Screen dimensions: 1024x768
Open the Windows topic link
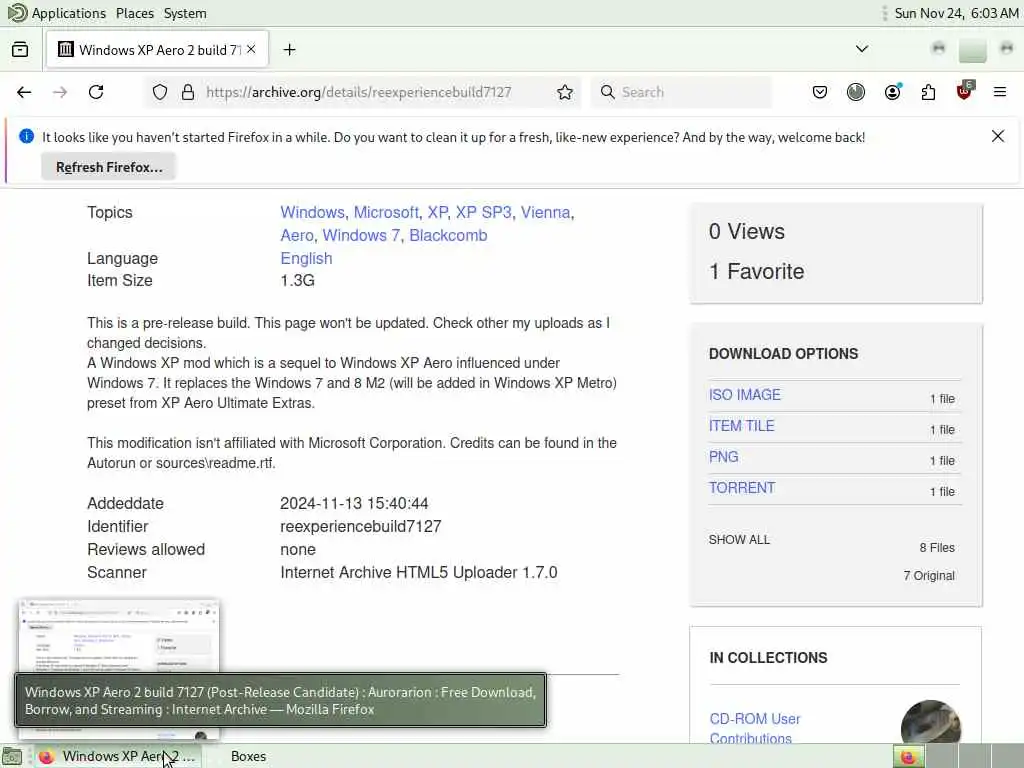[x=312, y=212]
